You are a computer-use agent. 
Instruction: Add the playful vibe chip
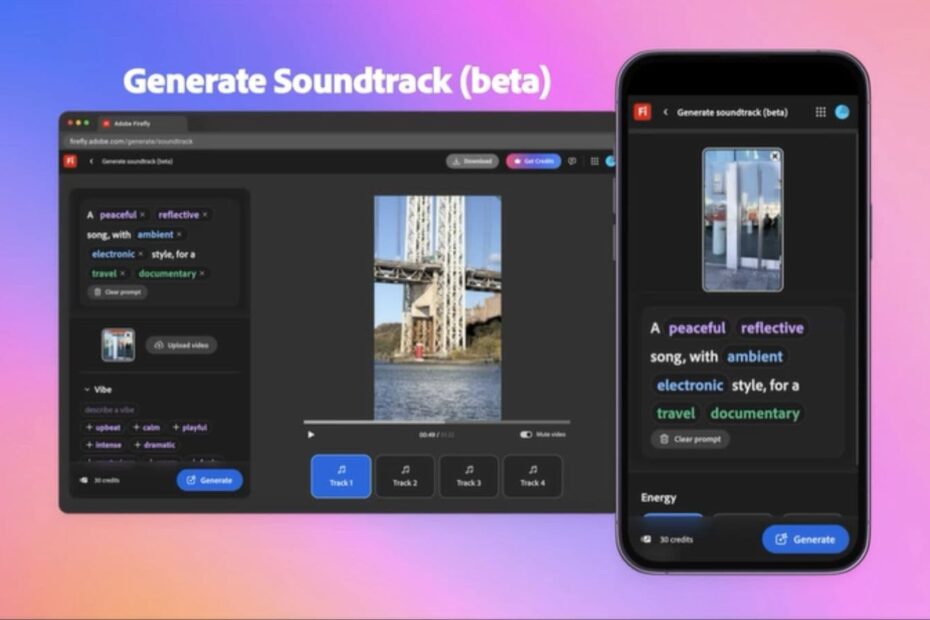pyautogui.click(x=190, y=427)
